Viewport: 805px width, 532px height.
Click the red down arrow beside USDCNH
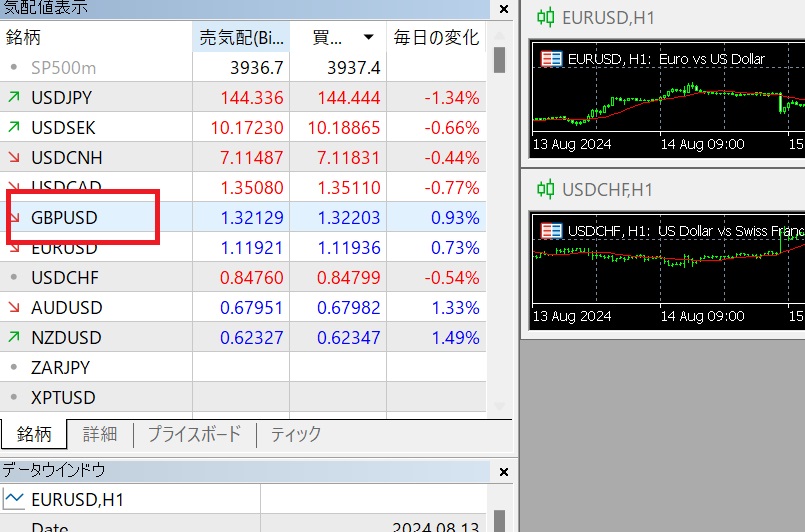tap(14, 157)
